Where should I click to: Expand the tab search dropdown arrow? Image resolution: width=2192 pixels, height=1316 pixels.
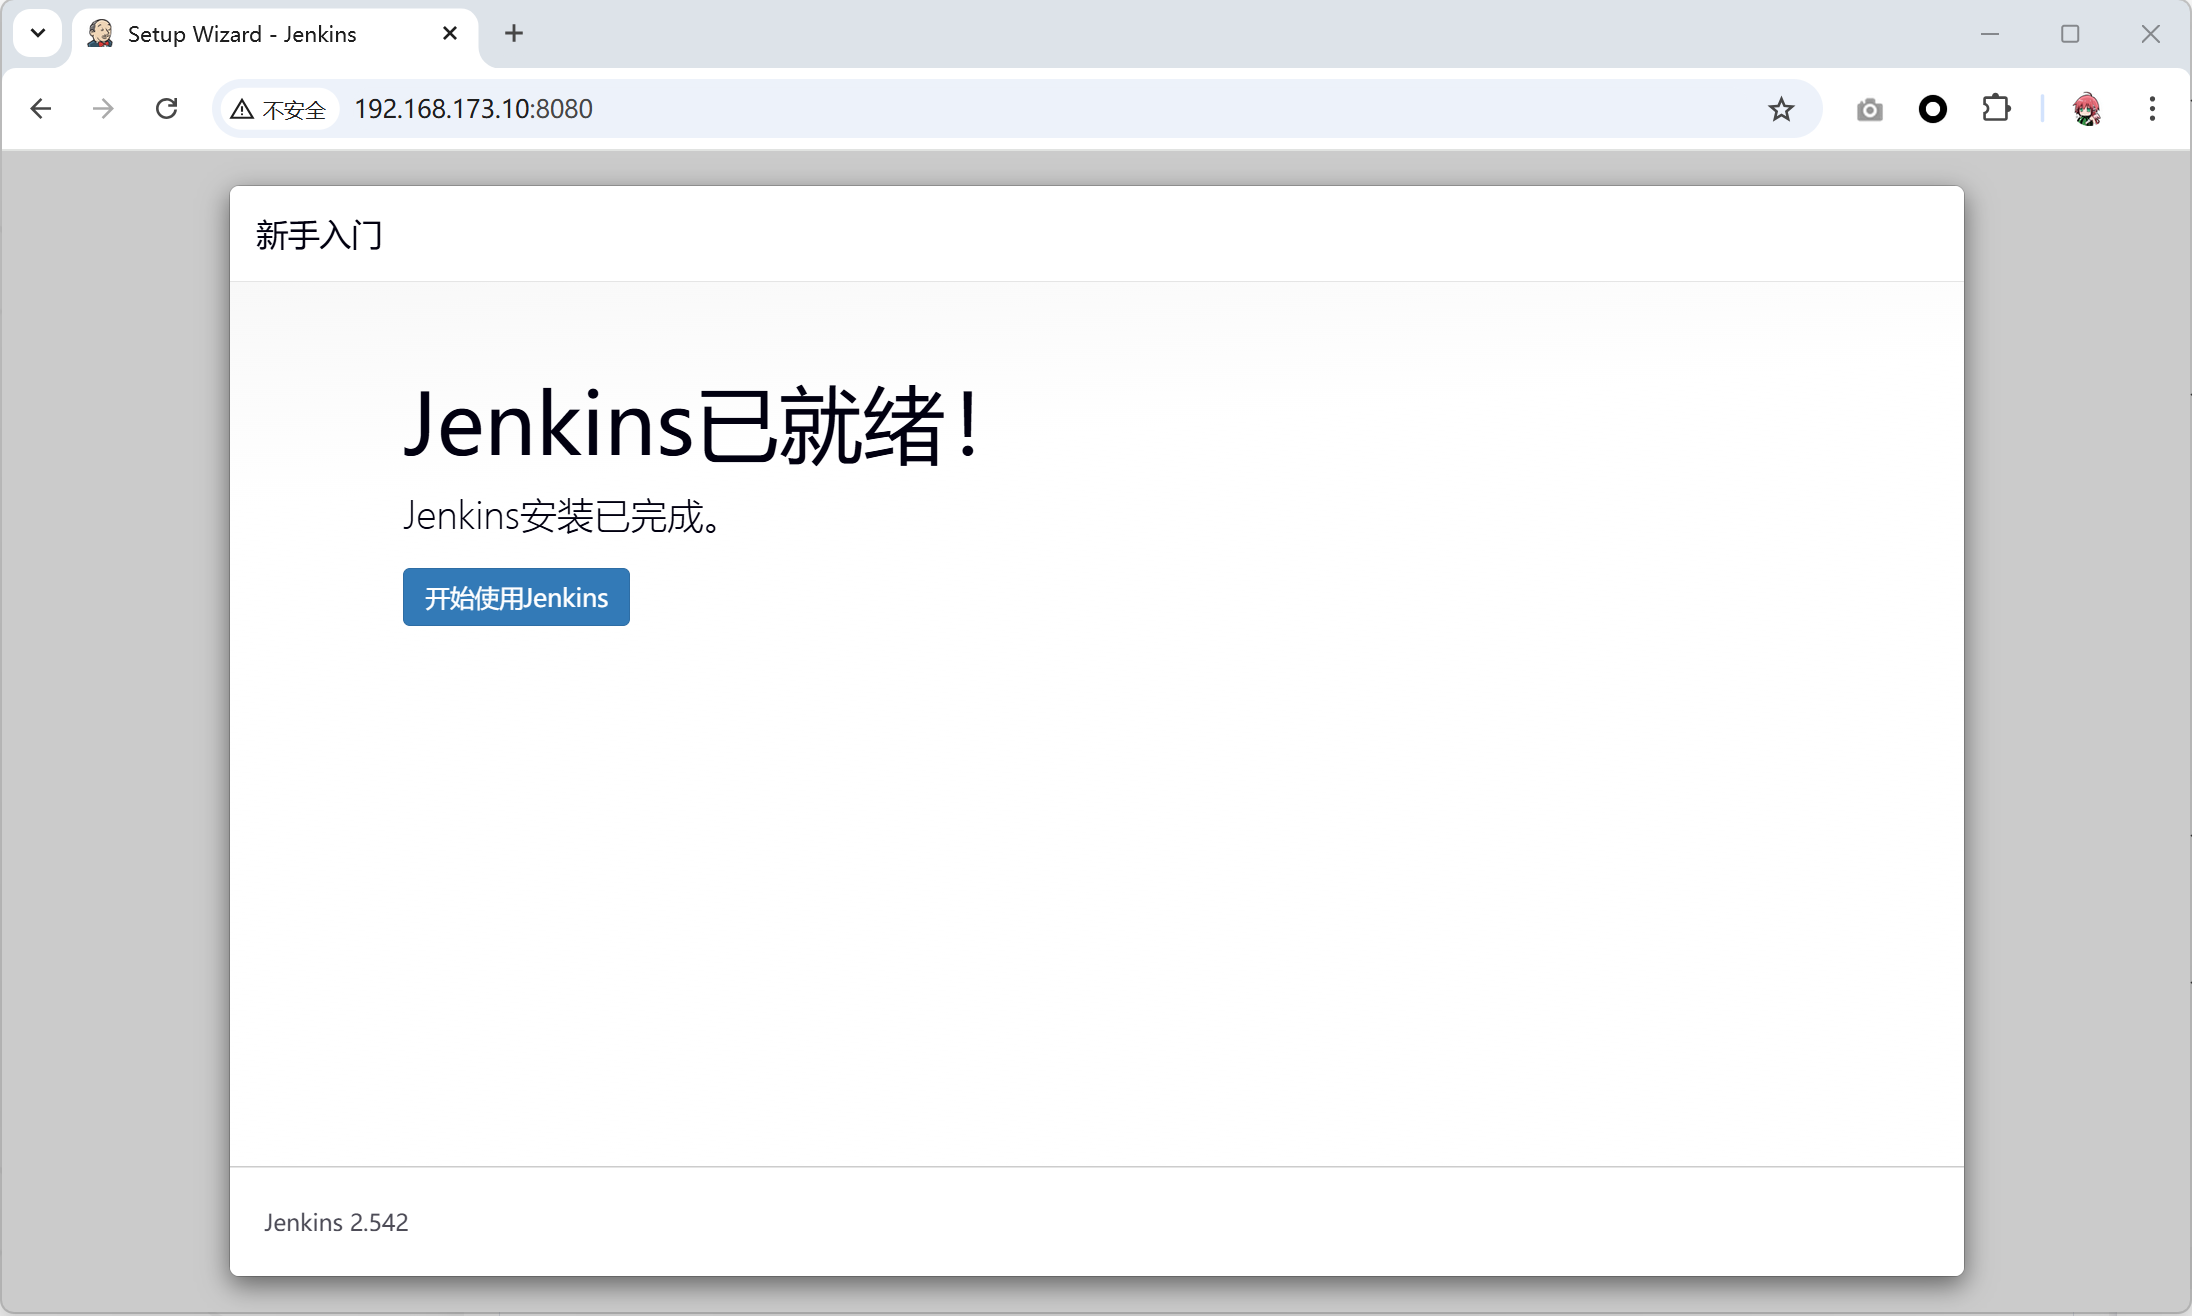38,33
